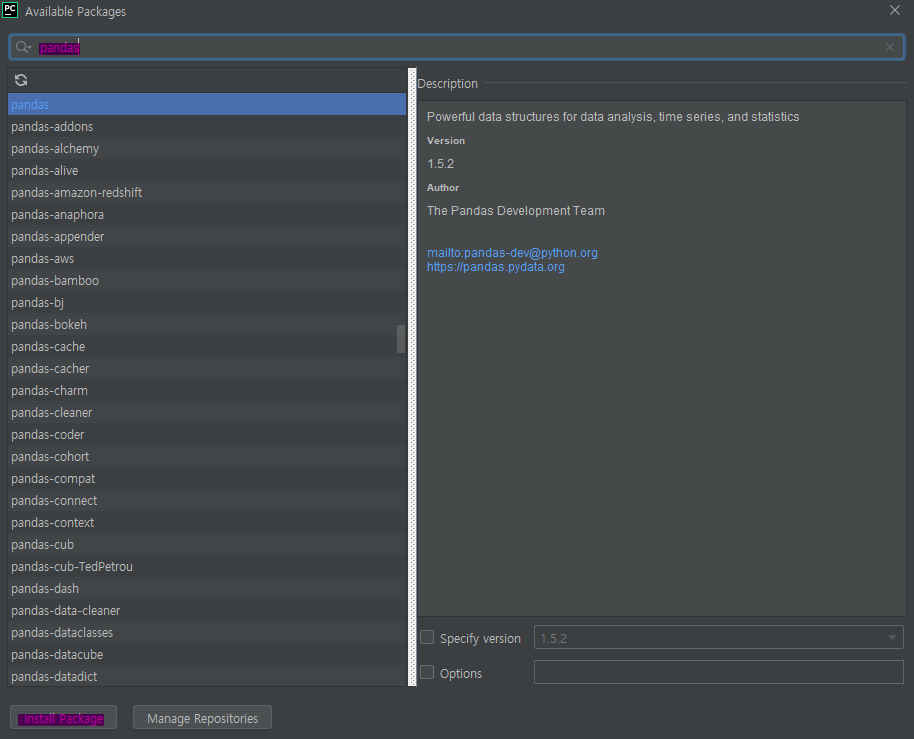Select pandas-datacube package

[207, 654]
